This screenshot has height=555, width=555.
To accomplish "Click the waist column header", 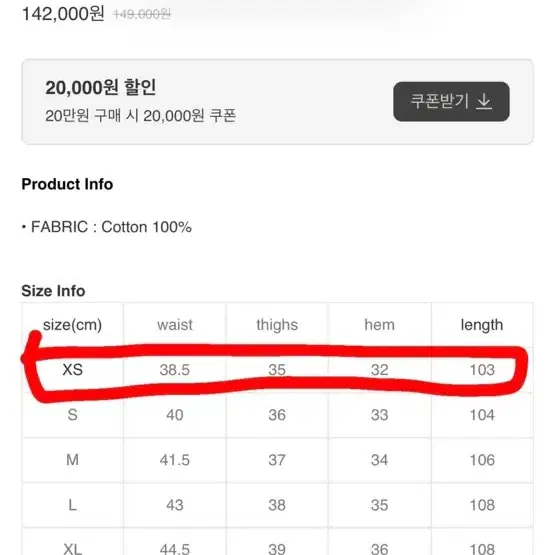I will point(175,325).
